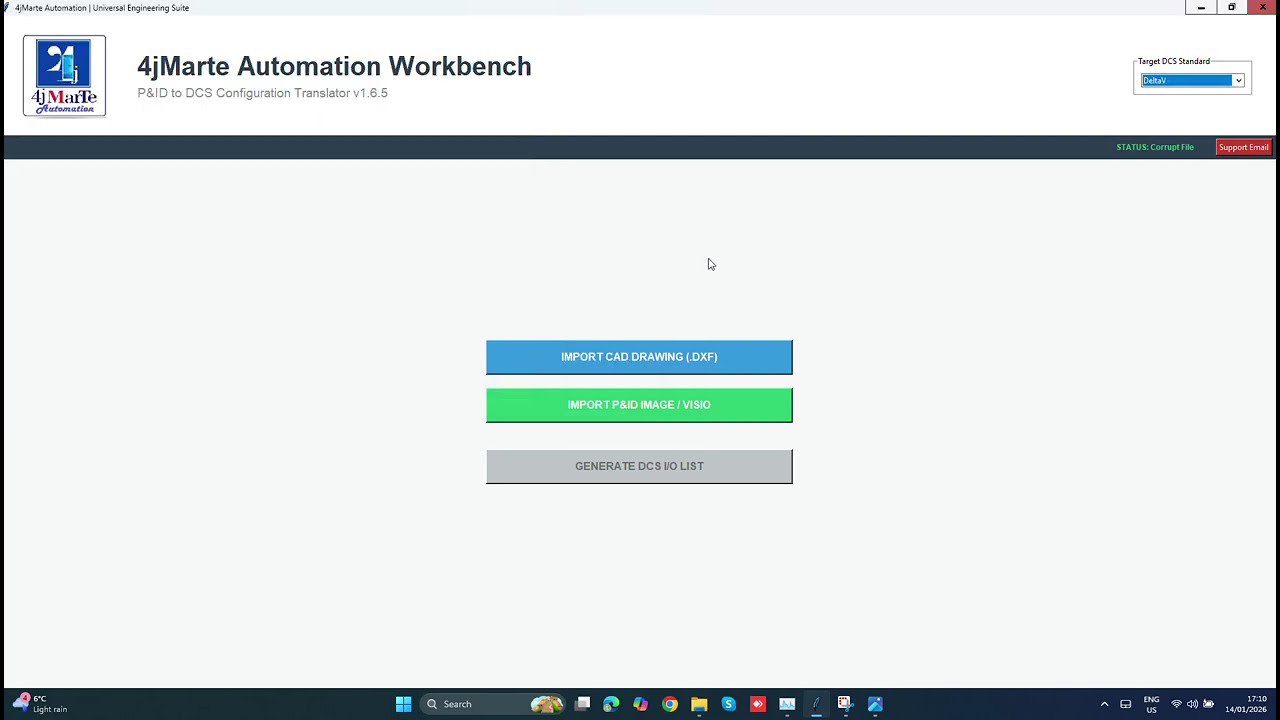
Task: Click Import P&ID Image / Visio button
Action: (x=639, y=405)
